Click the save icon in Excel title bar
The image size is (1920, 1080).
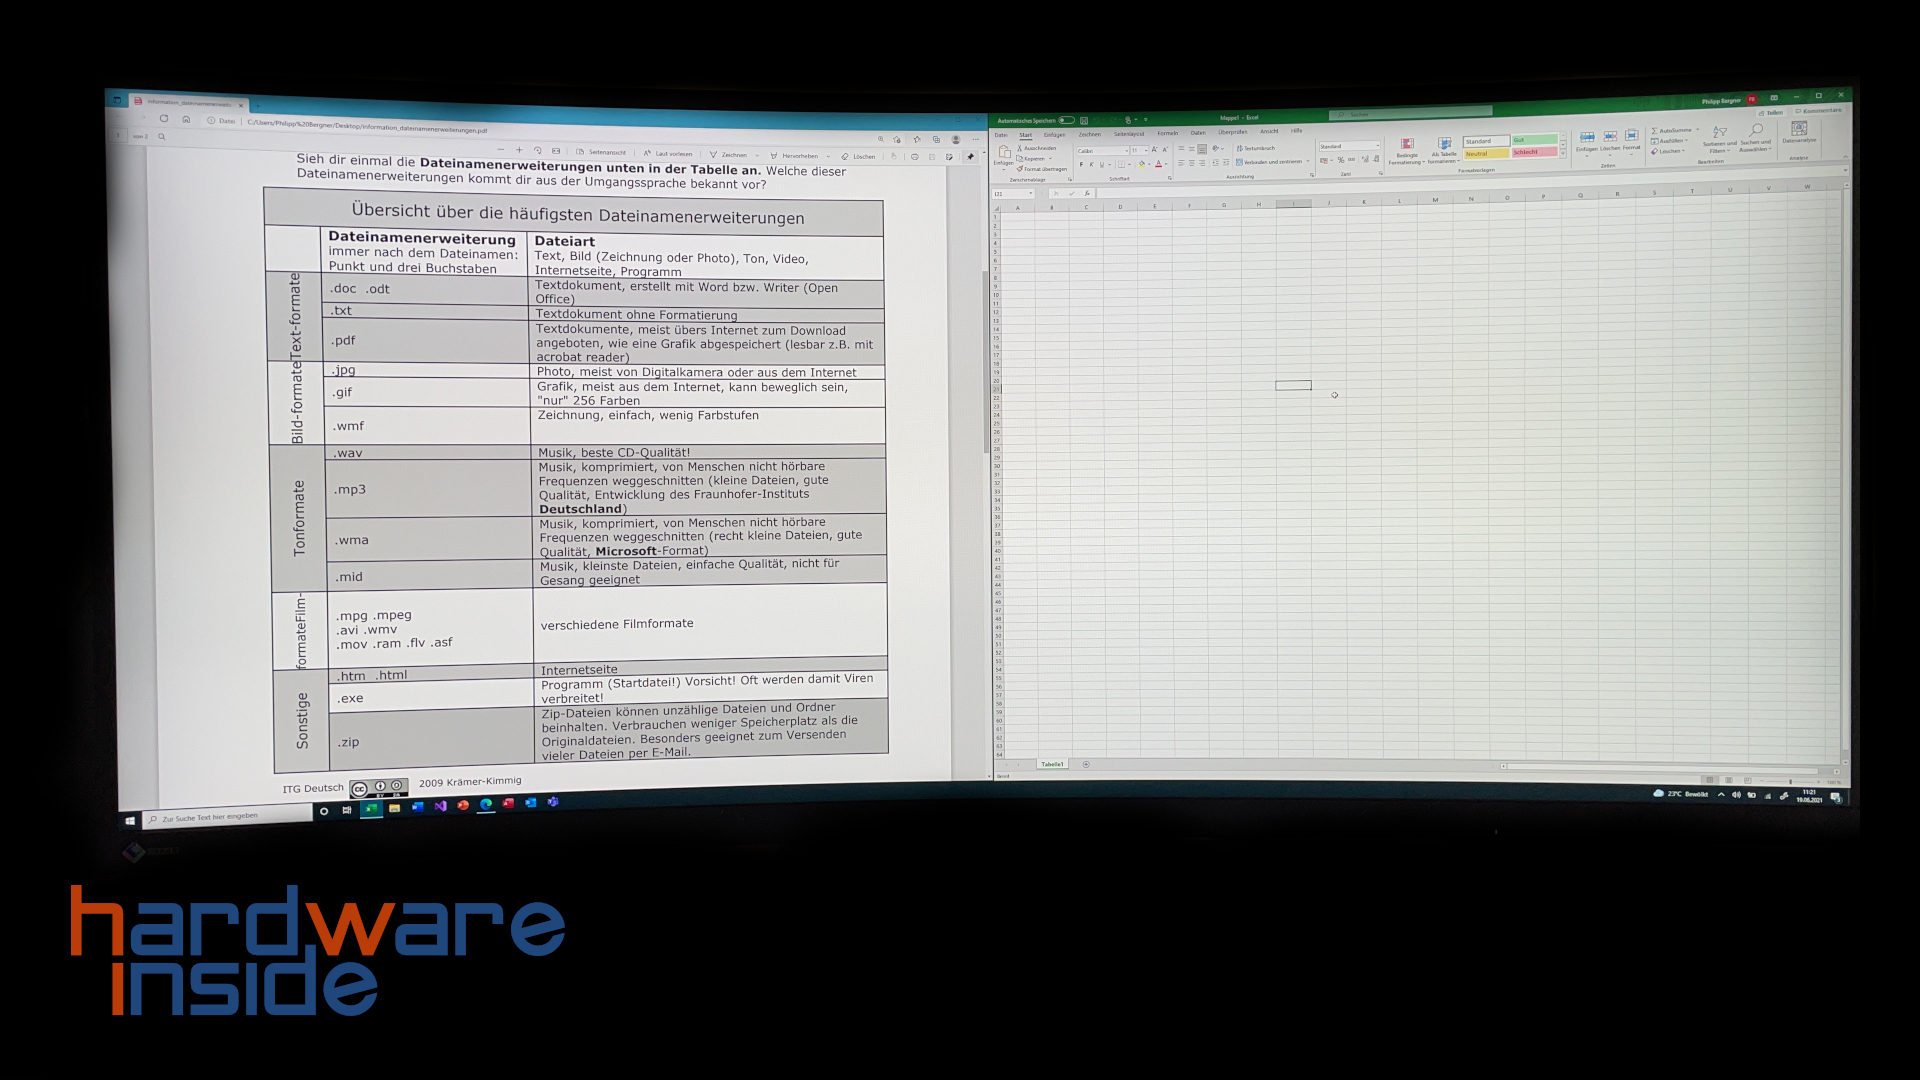(1084, 120)
